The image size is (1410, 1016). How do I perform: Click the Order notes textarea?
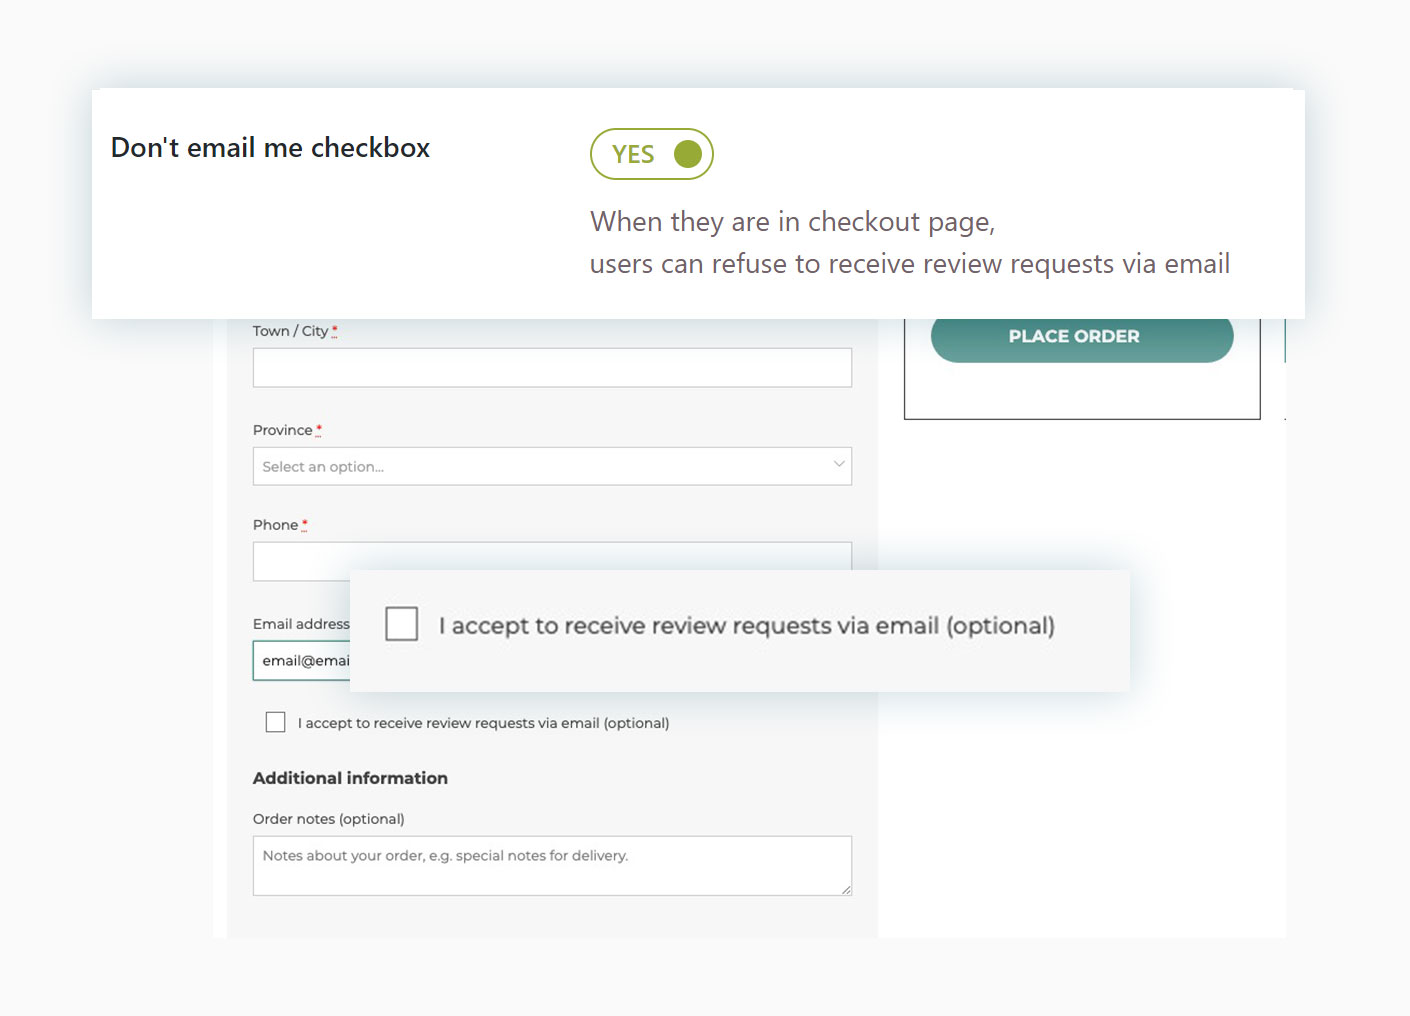(551, 865)
